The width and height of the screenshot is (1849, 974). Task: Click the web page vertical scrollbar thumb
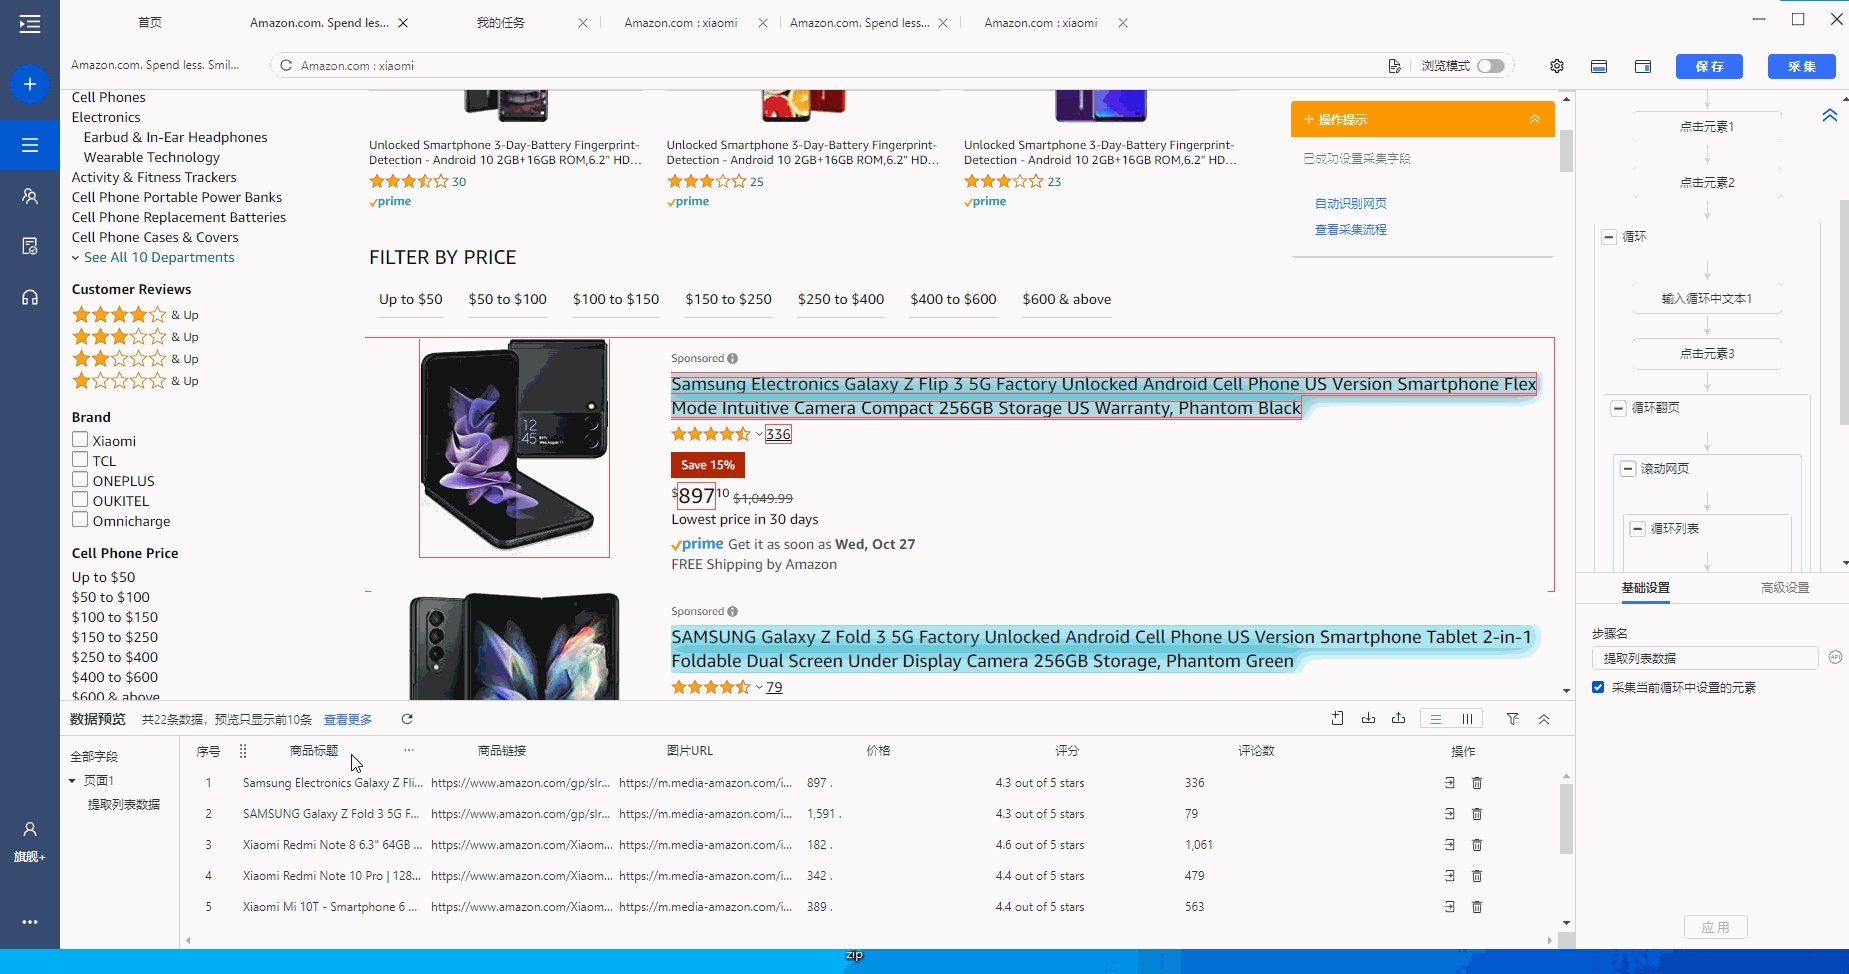(1566, 150)
